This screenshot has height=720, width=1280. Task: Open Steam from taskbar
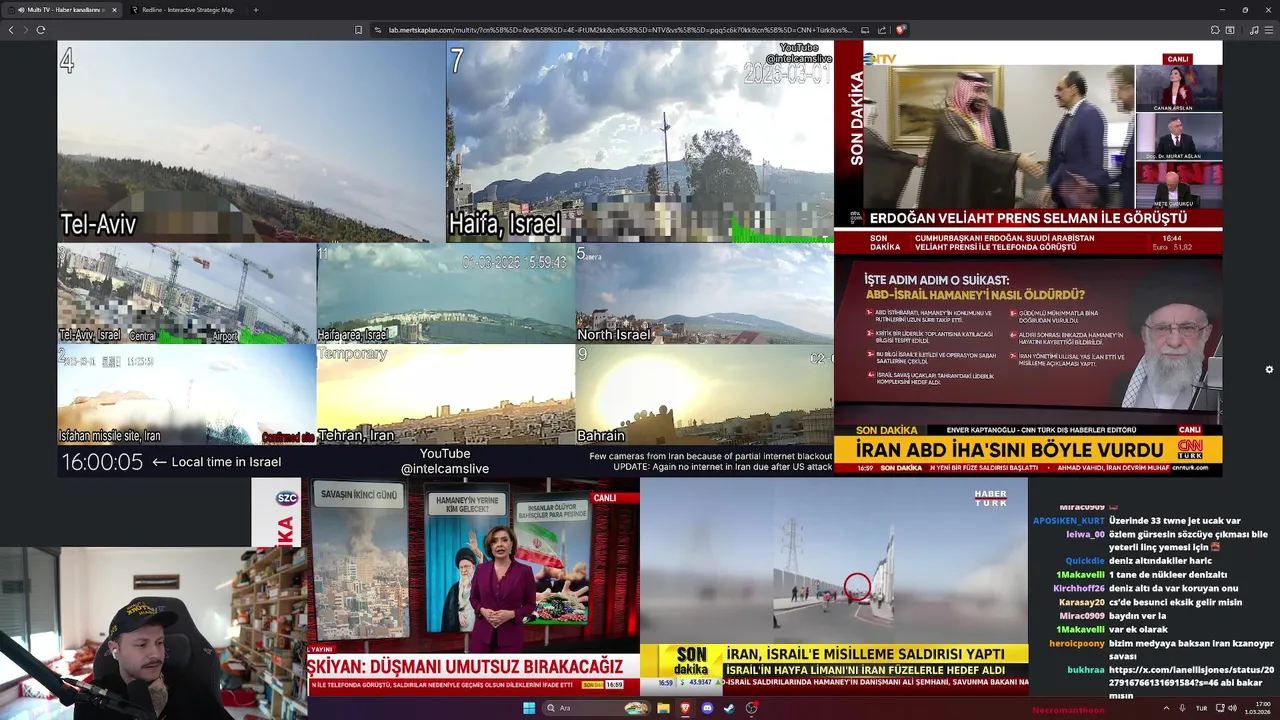pyautogui.click(x=729, y=708)
